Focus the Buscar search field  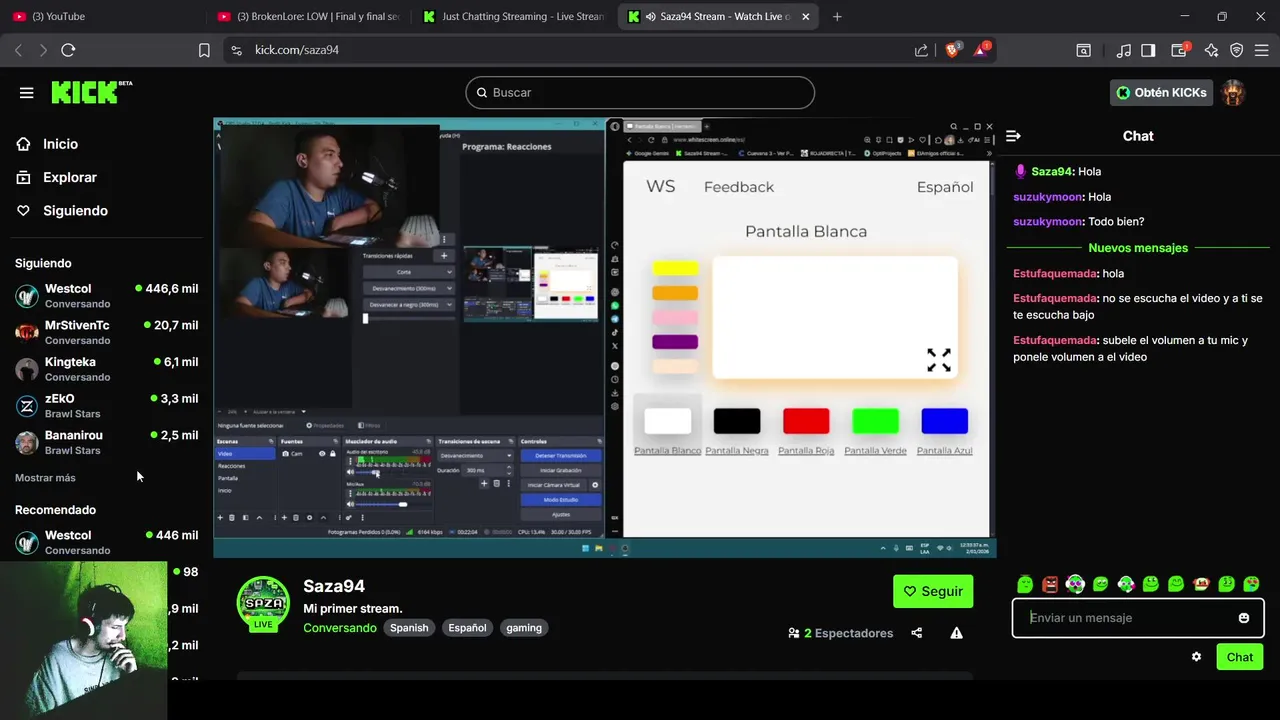coord(640,92)
